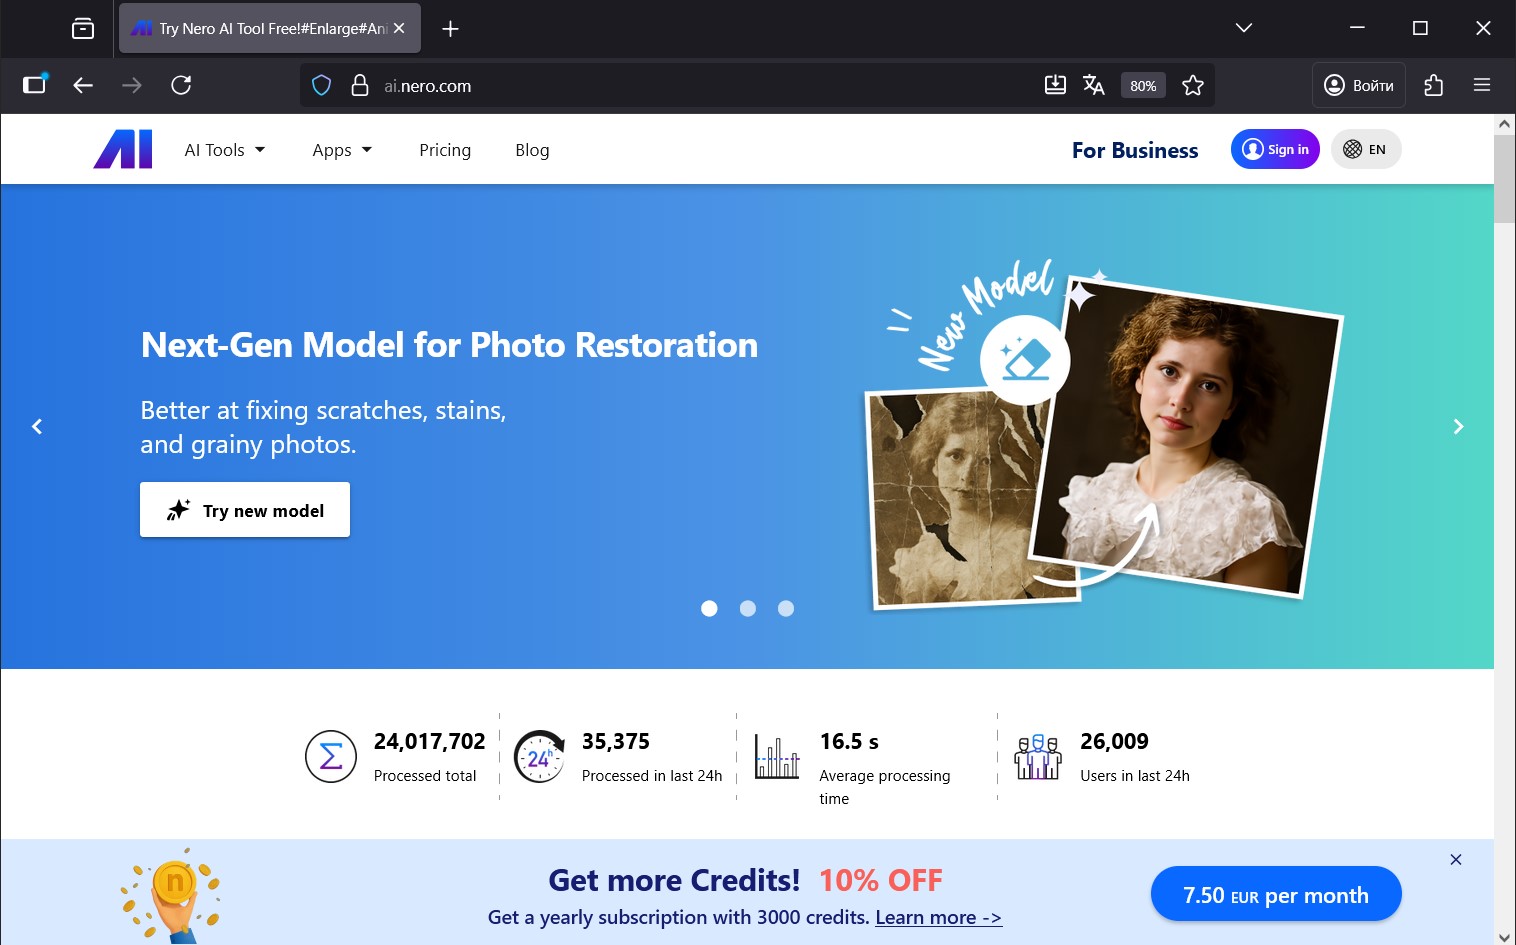Click the page scrollbar down arrow
Image resolution: width=1516 pixels, height=945 pixels.
[1504, 936]
